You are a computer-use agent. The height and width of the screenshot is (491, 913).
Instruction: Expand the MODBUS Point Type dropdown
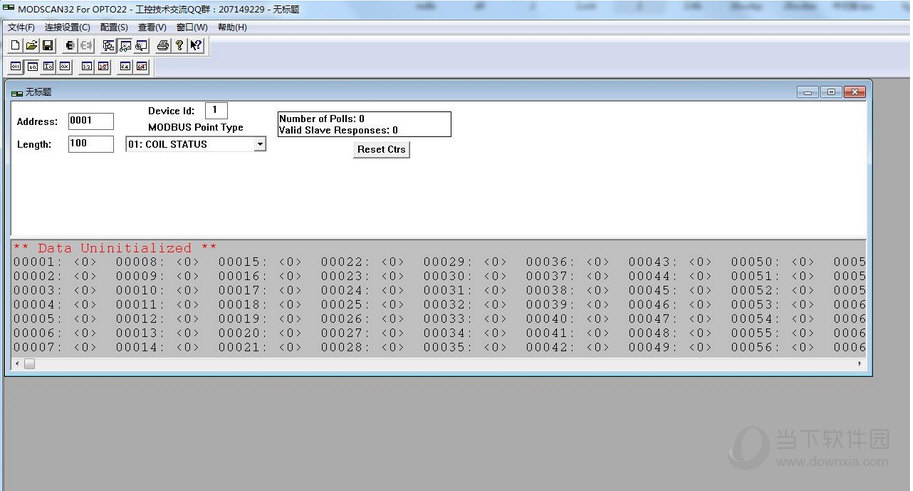pos(260,144)
